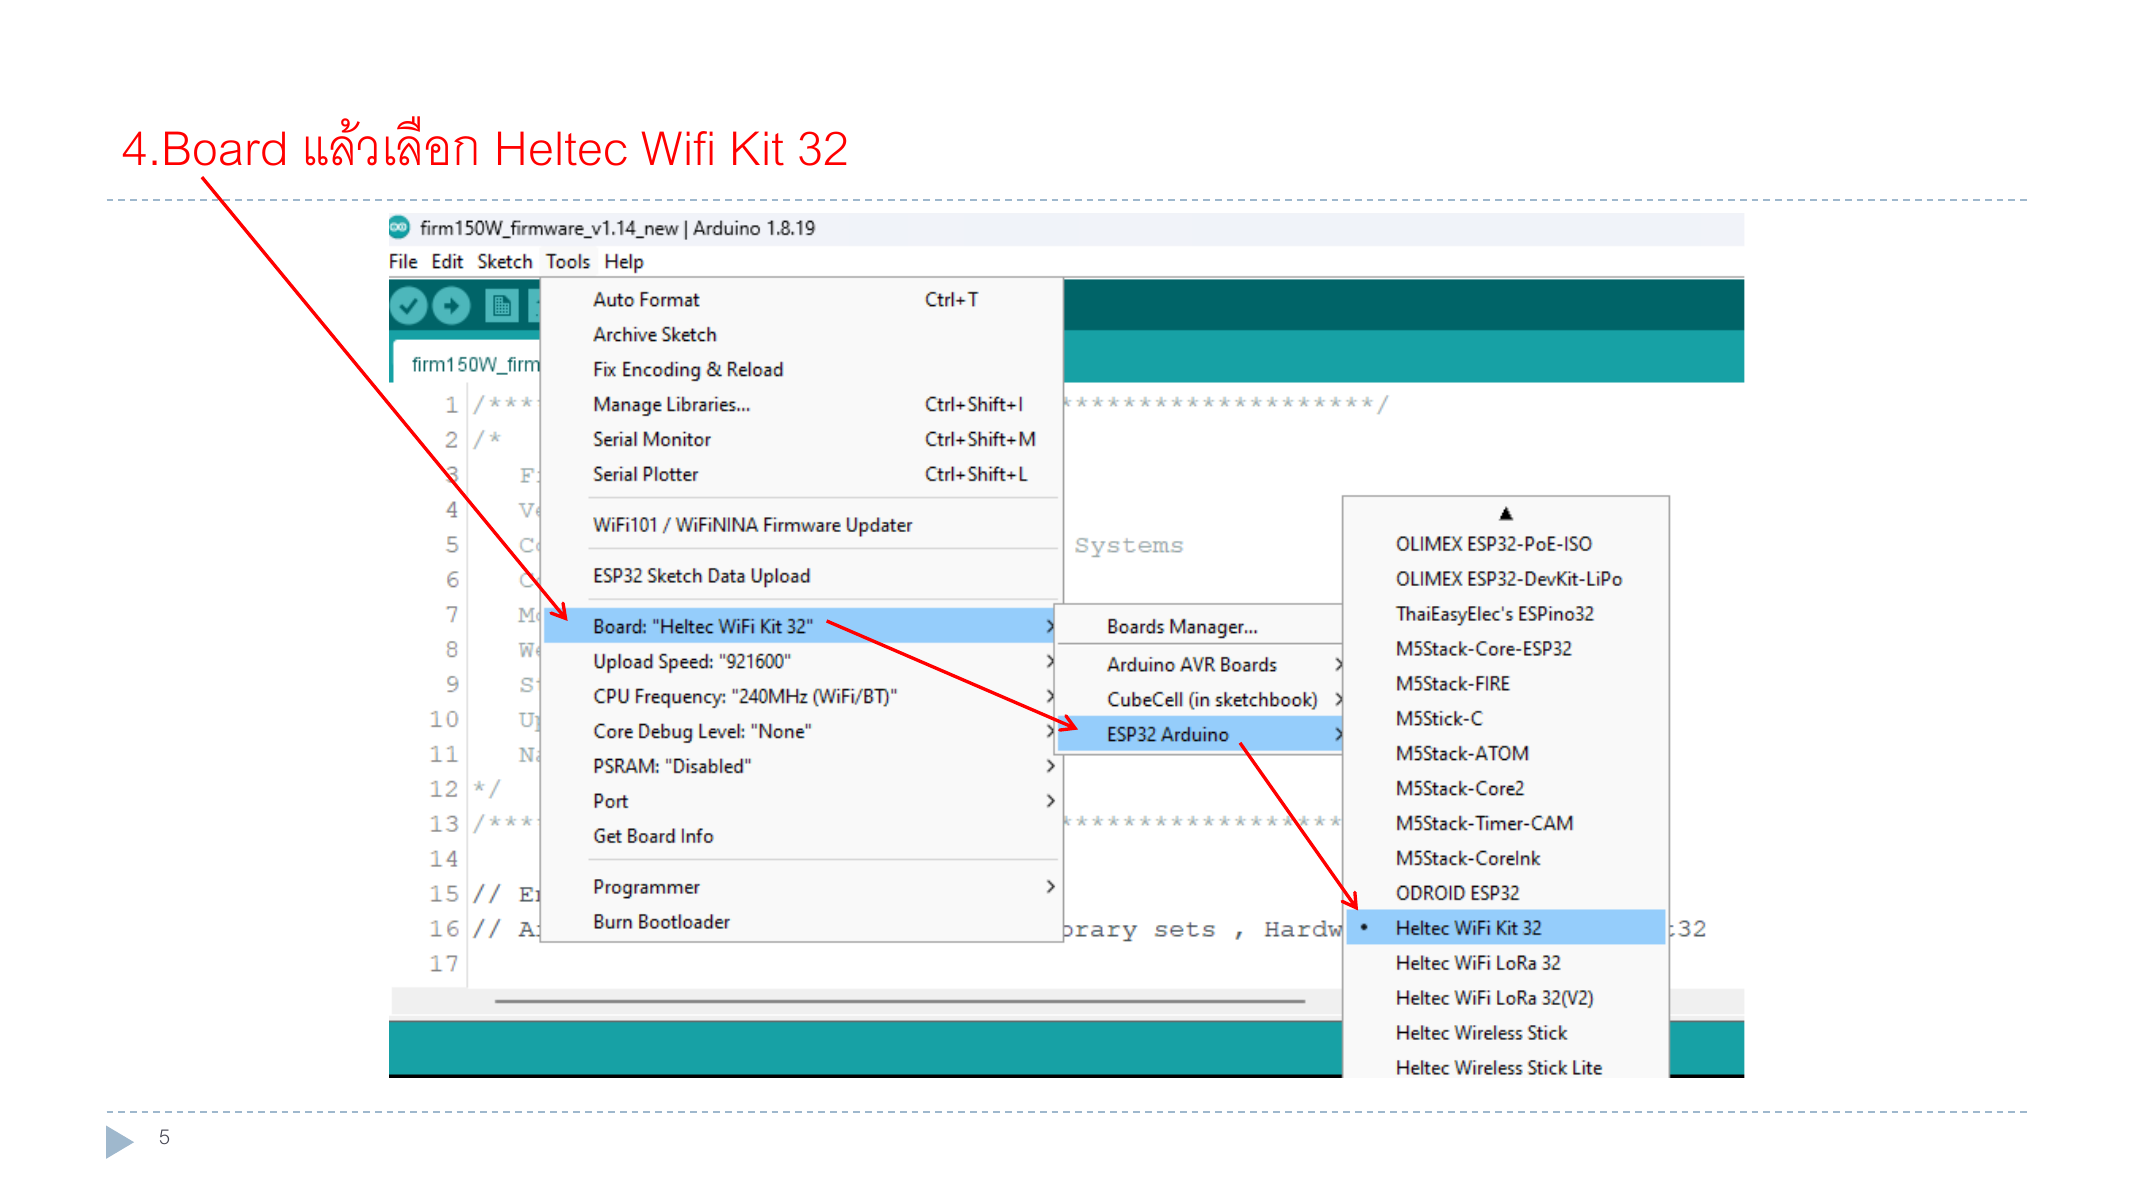Viewport: 2134px width, 1200px height.
Task: Open WiFi101 / WiFiNINA Firmware Updater
Action: pyautogui.click(x=801, y=525)
